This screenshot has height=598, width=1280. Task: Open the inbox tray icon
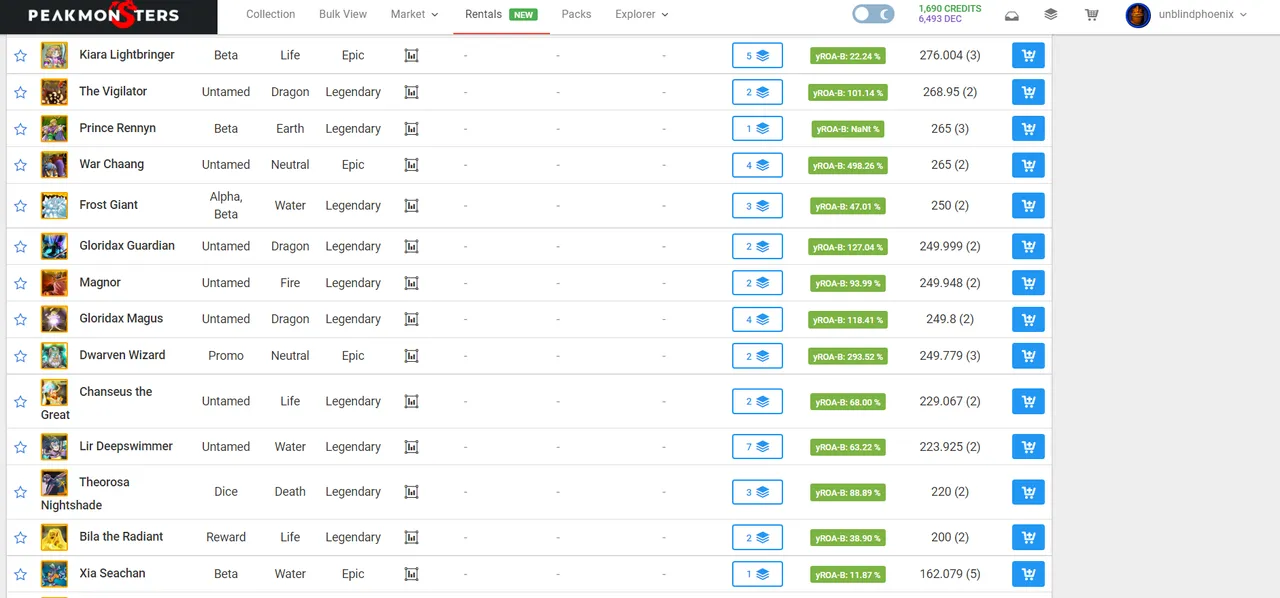[x=1013, y=15]
